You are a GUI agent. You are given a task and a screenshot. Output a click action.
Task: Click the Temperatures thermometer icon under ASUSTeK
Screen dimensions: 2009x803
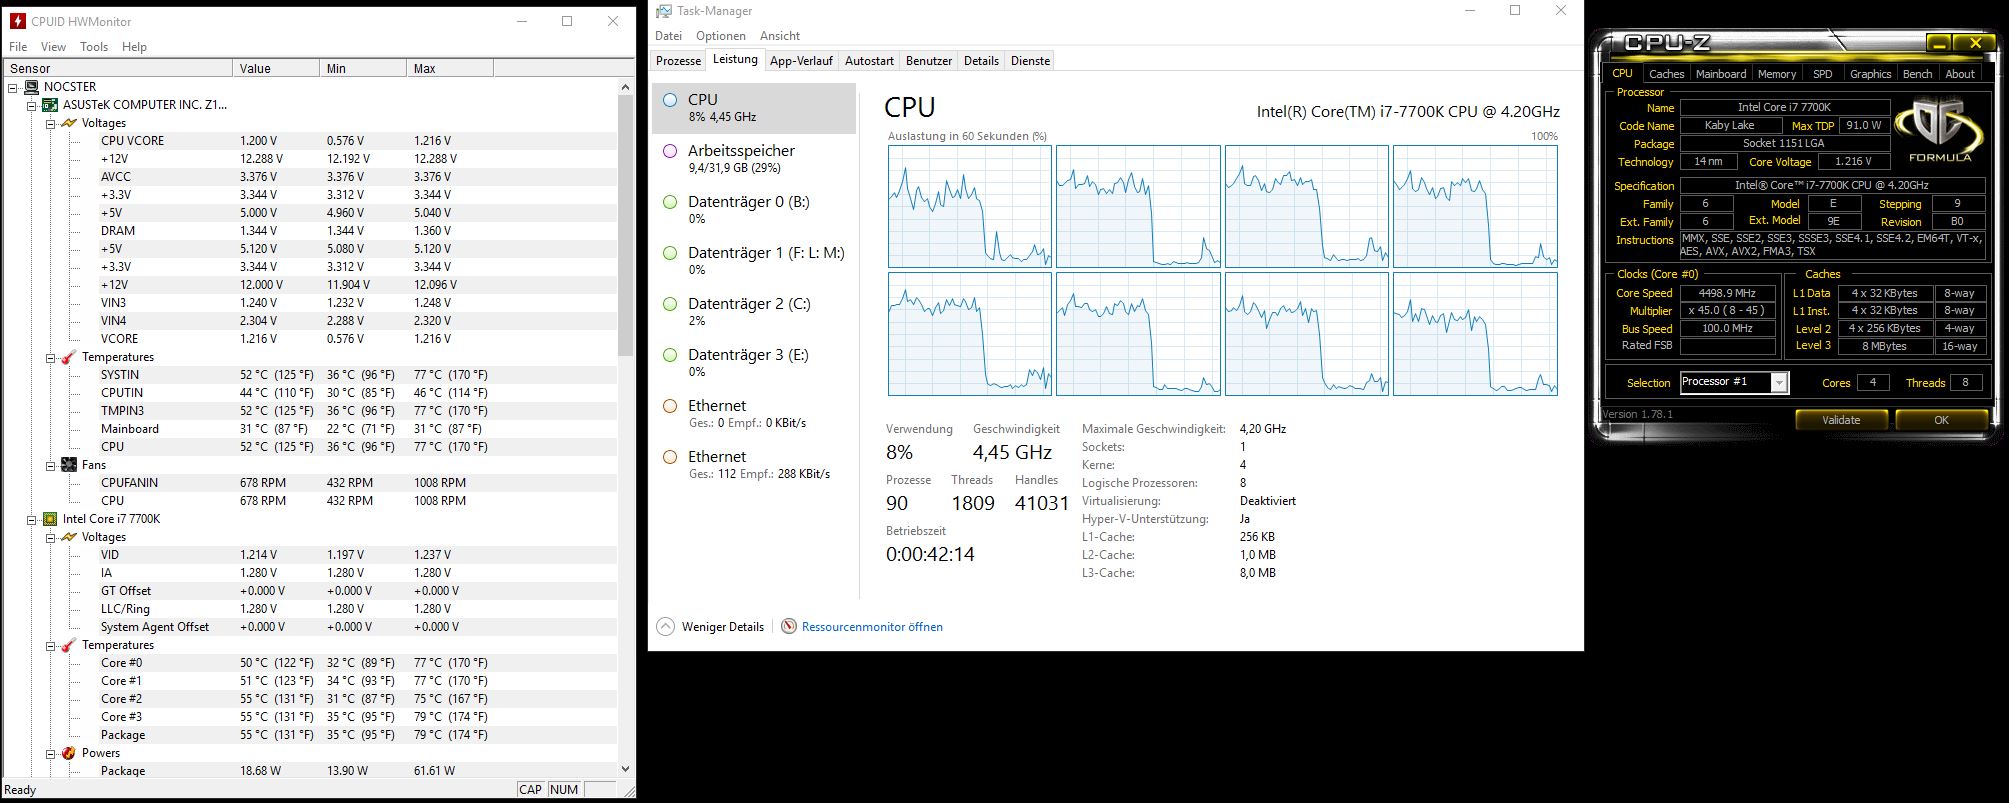(69, 357)
